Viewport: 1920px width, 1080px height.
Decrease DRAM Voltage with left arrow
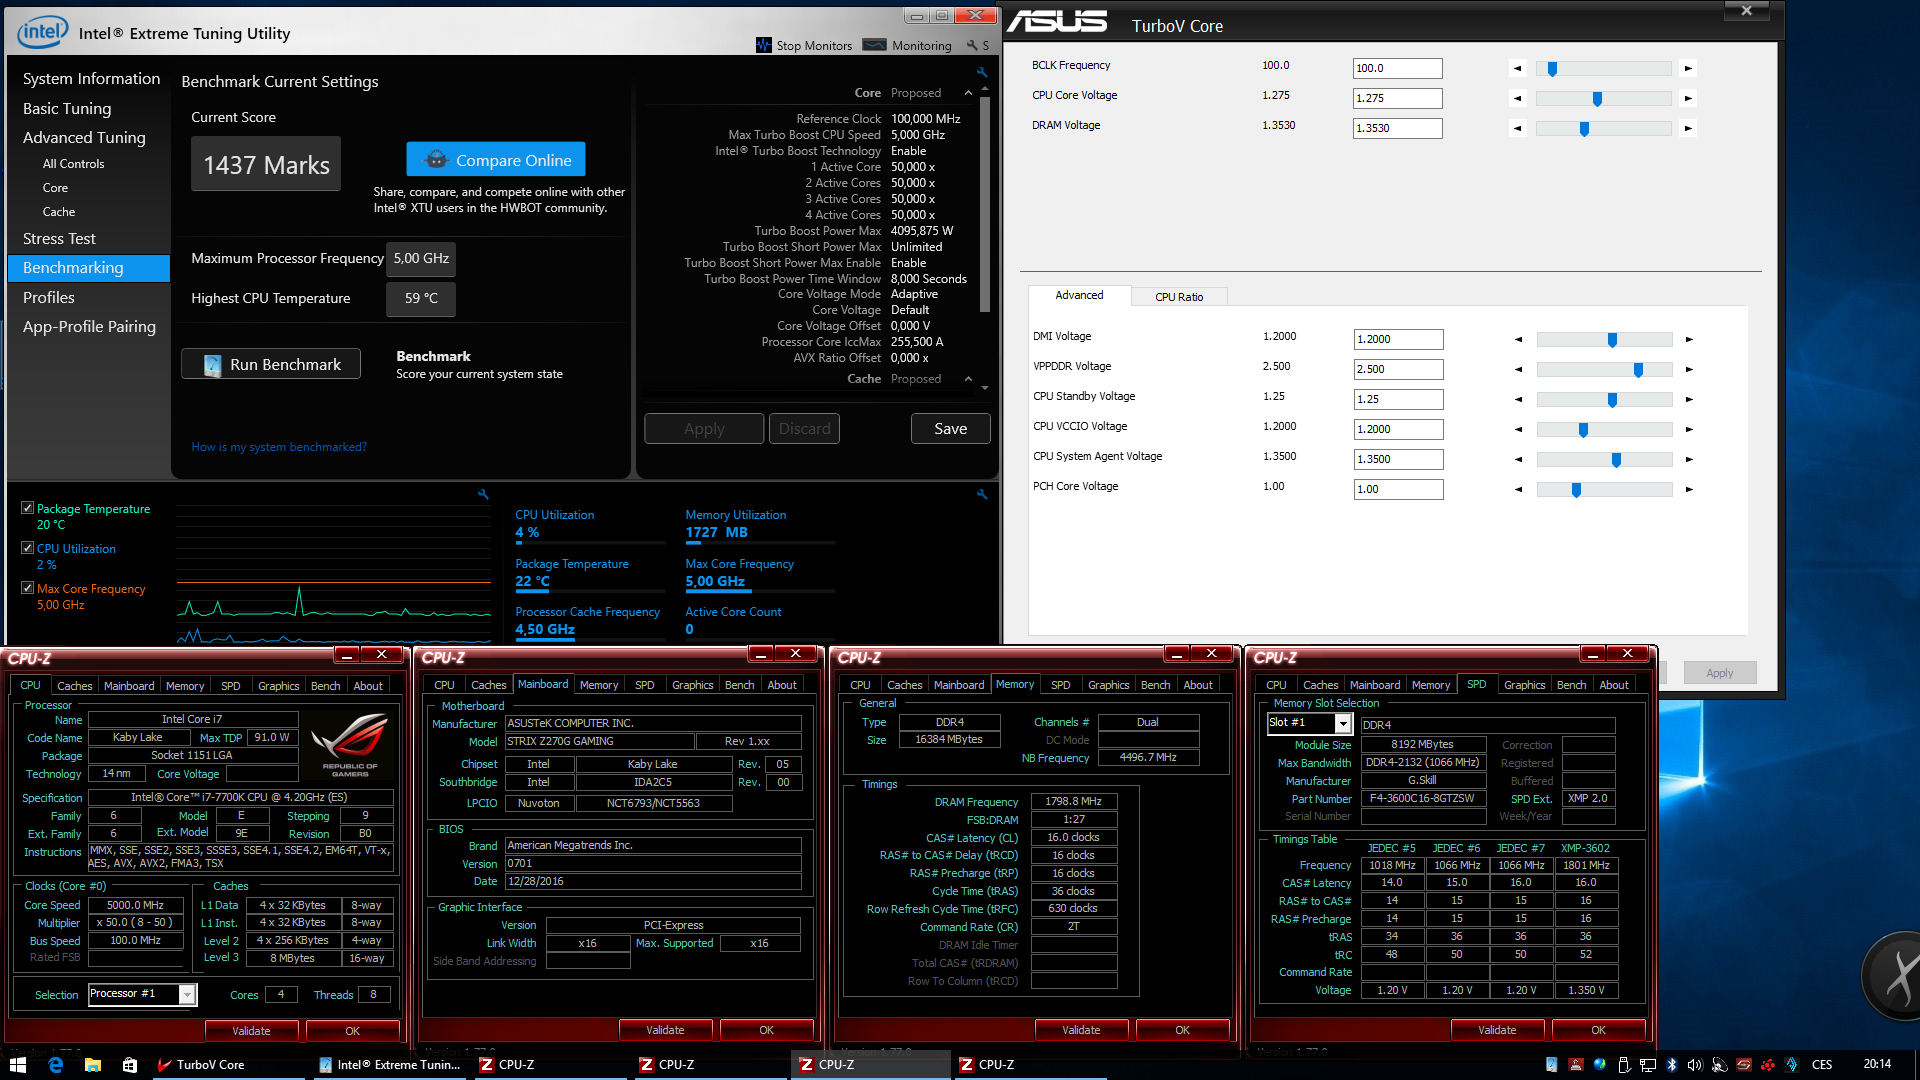pos(1518,129)
